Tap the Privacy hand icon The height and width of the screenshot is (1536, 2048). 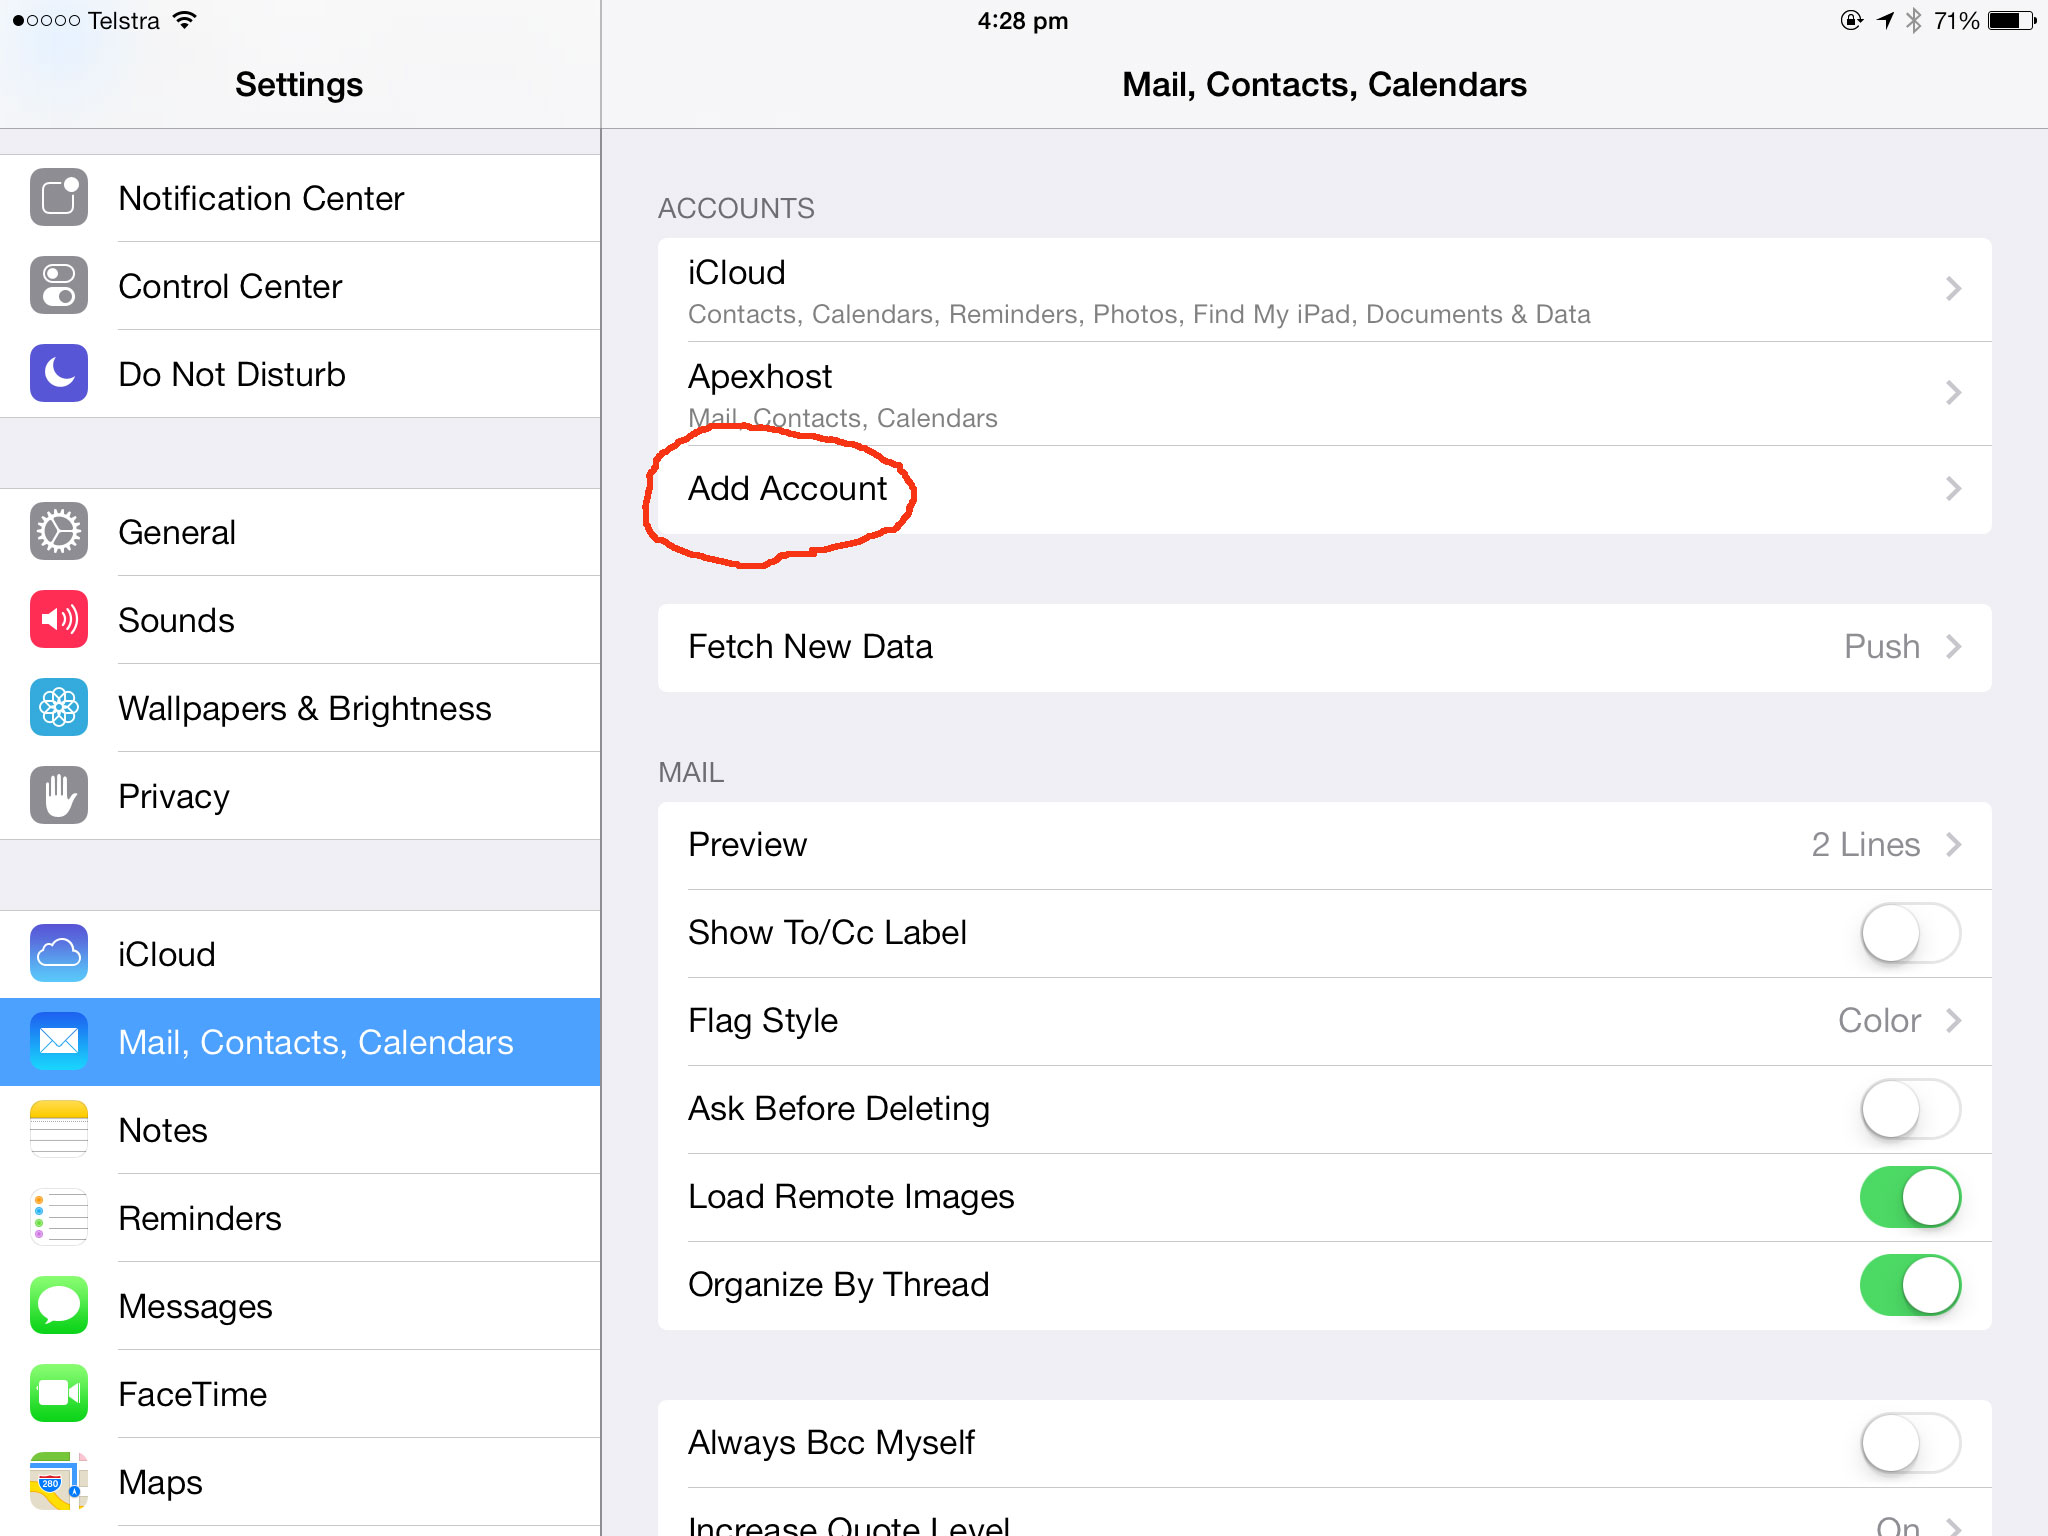(59, 795)
